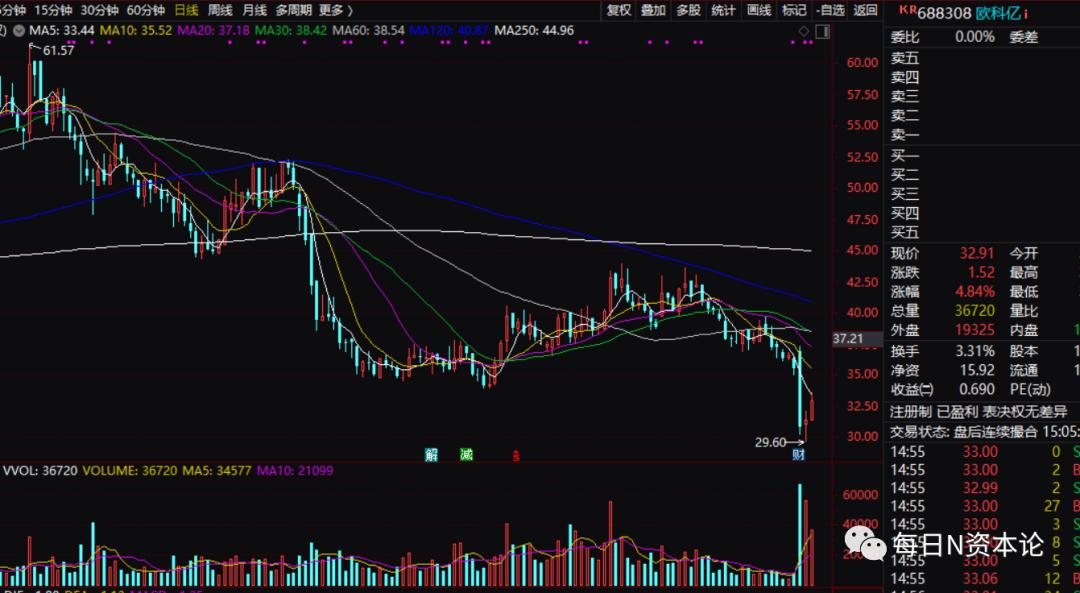Expand the 更多 more periods menu
The width and height of the screenshot is (1080, 593).
click(x=336, y=10)
